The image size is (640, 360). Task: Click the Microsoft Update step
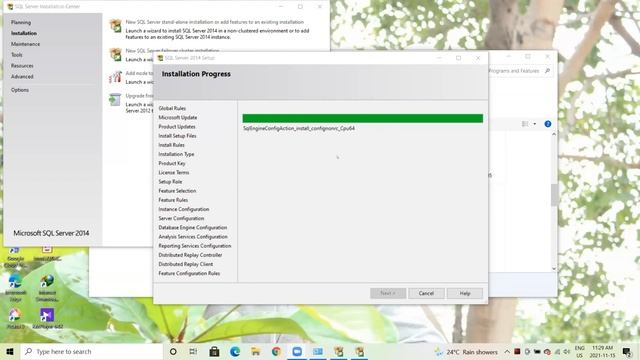(178, 117)
